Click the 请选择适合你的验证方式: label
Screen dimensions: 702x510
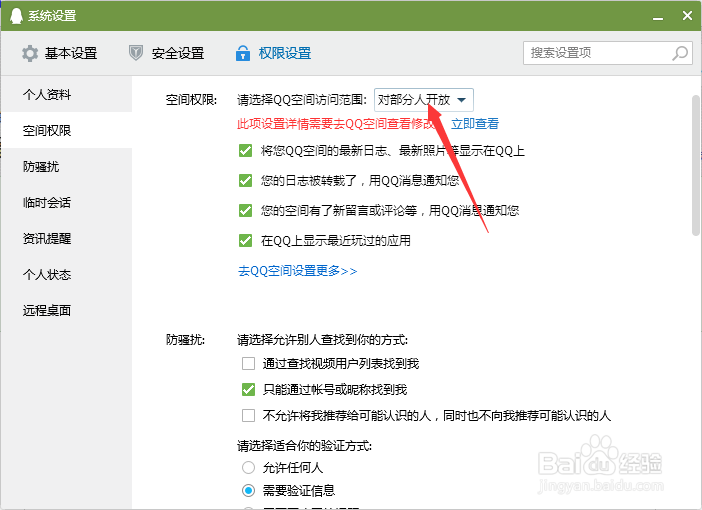pos(304,446)
